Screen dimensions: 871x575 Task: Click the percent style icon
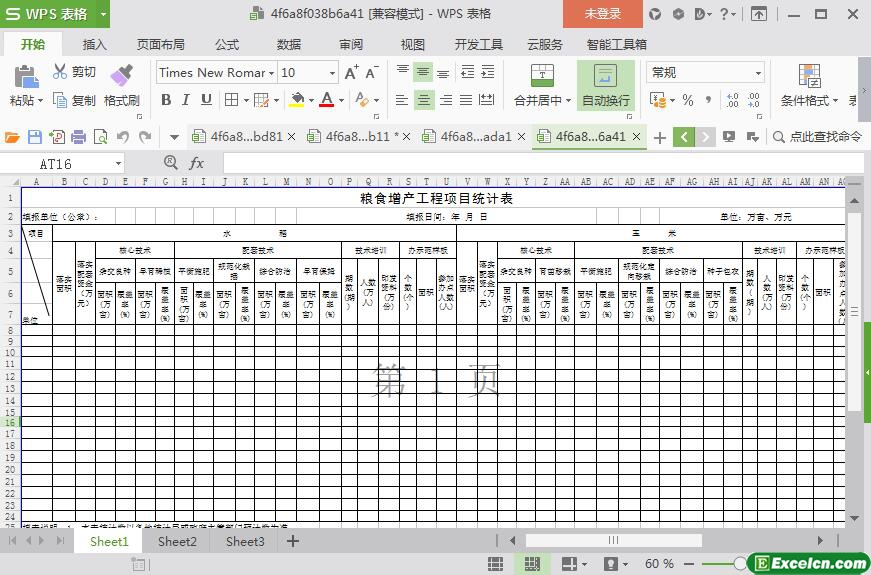[x=687, y=100]
